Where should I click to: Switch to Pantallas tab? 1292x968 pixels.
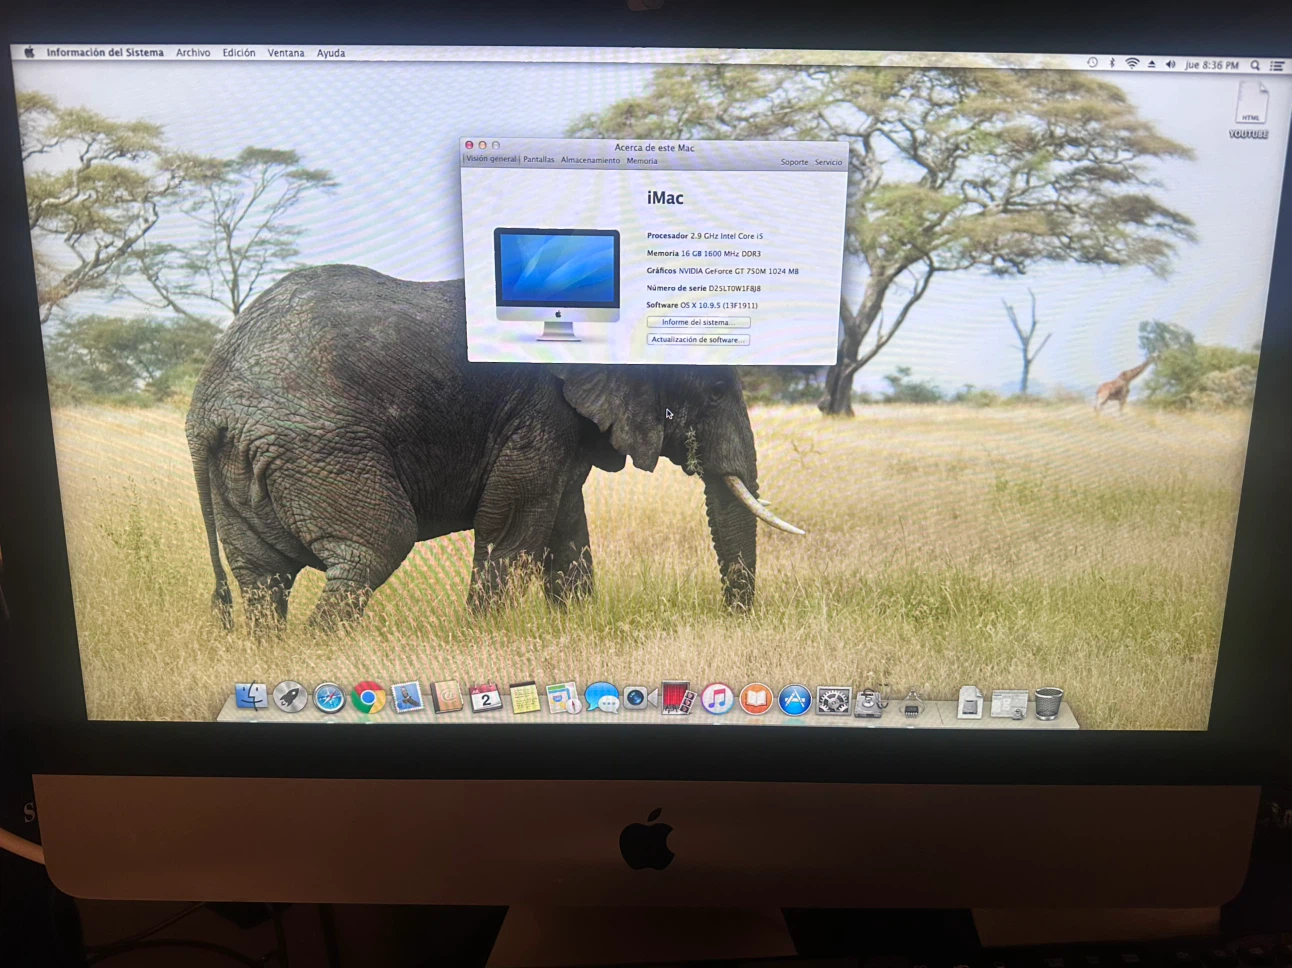[x=538, y=160]
